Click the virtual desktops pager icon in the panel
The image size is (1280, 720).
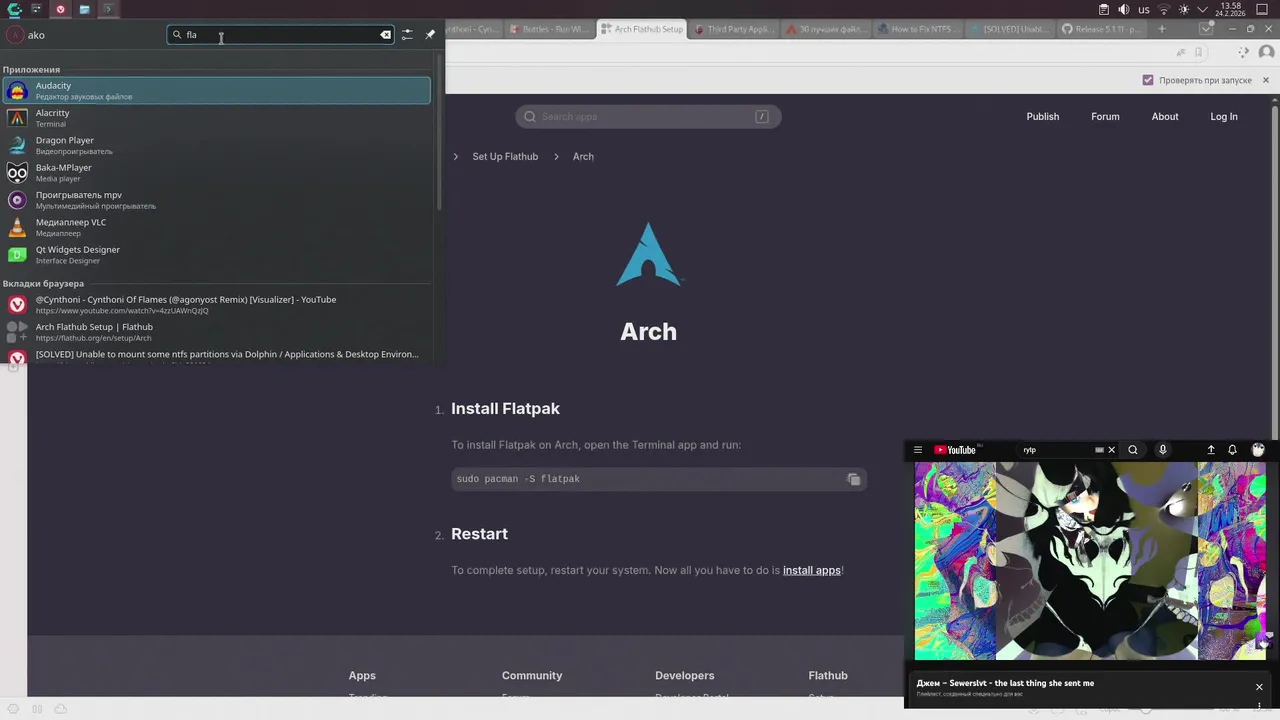coord(36,9)
